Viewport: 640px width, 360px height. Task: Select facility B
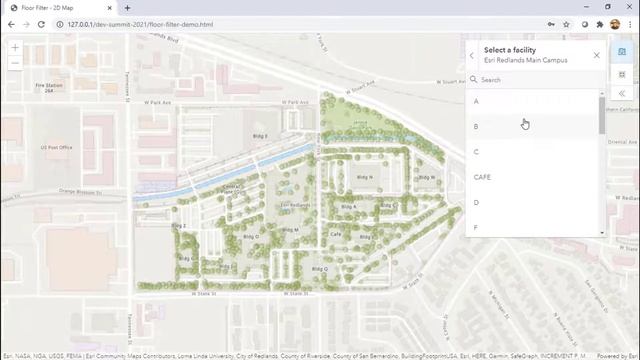[x=532, y=127]
